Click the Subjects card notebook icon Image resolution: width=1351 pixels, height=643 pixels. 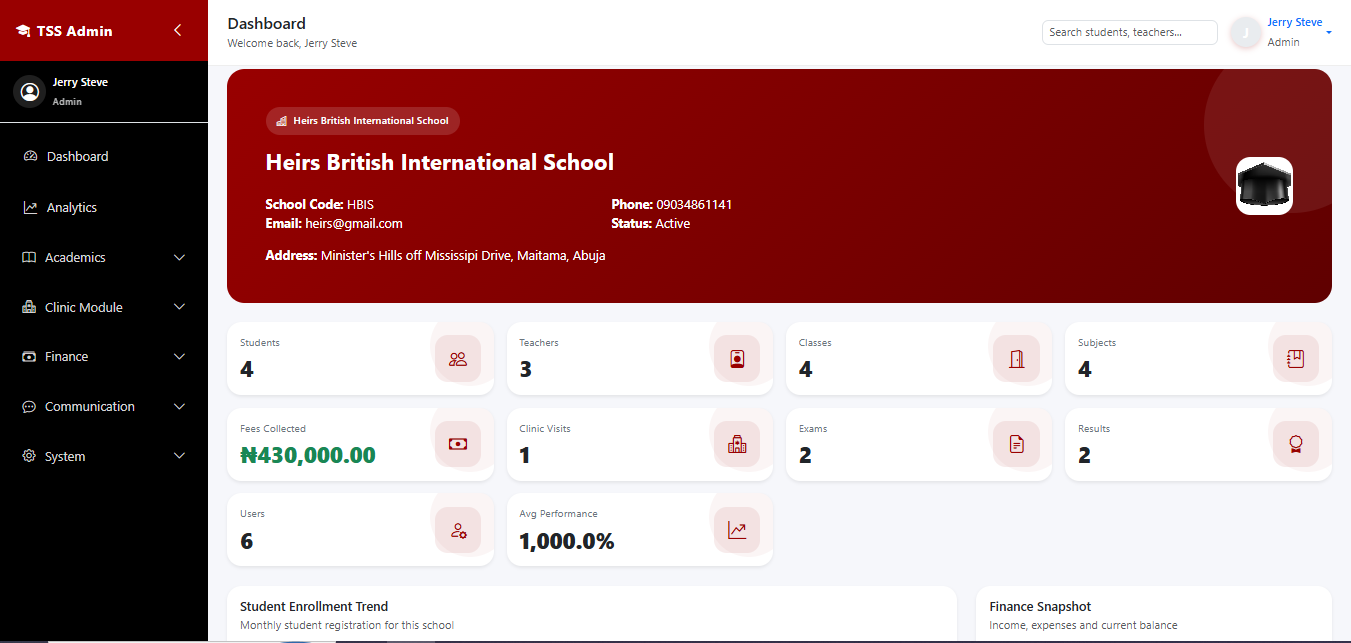click(1296, 359)
